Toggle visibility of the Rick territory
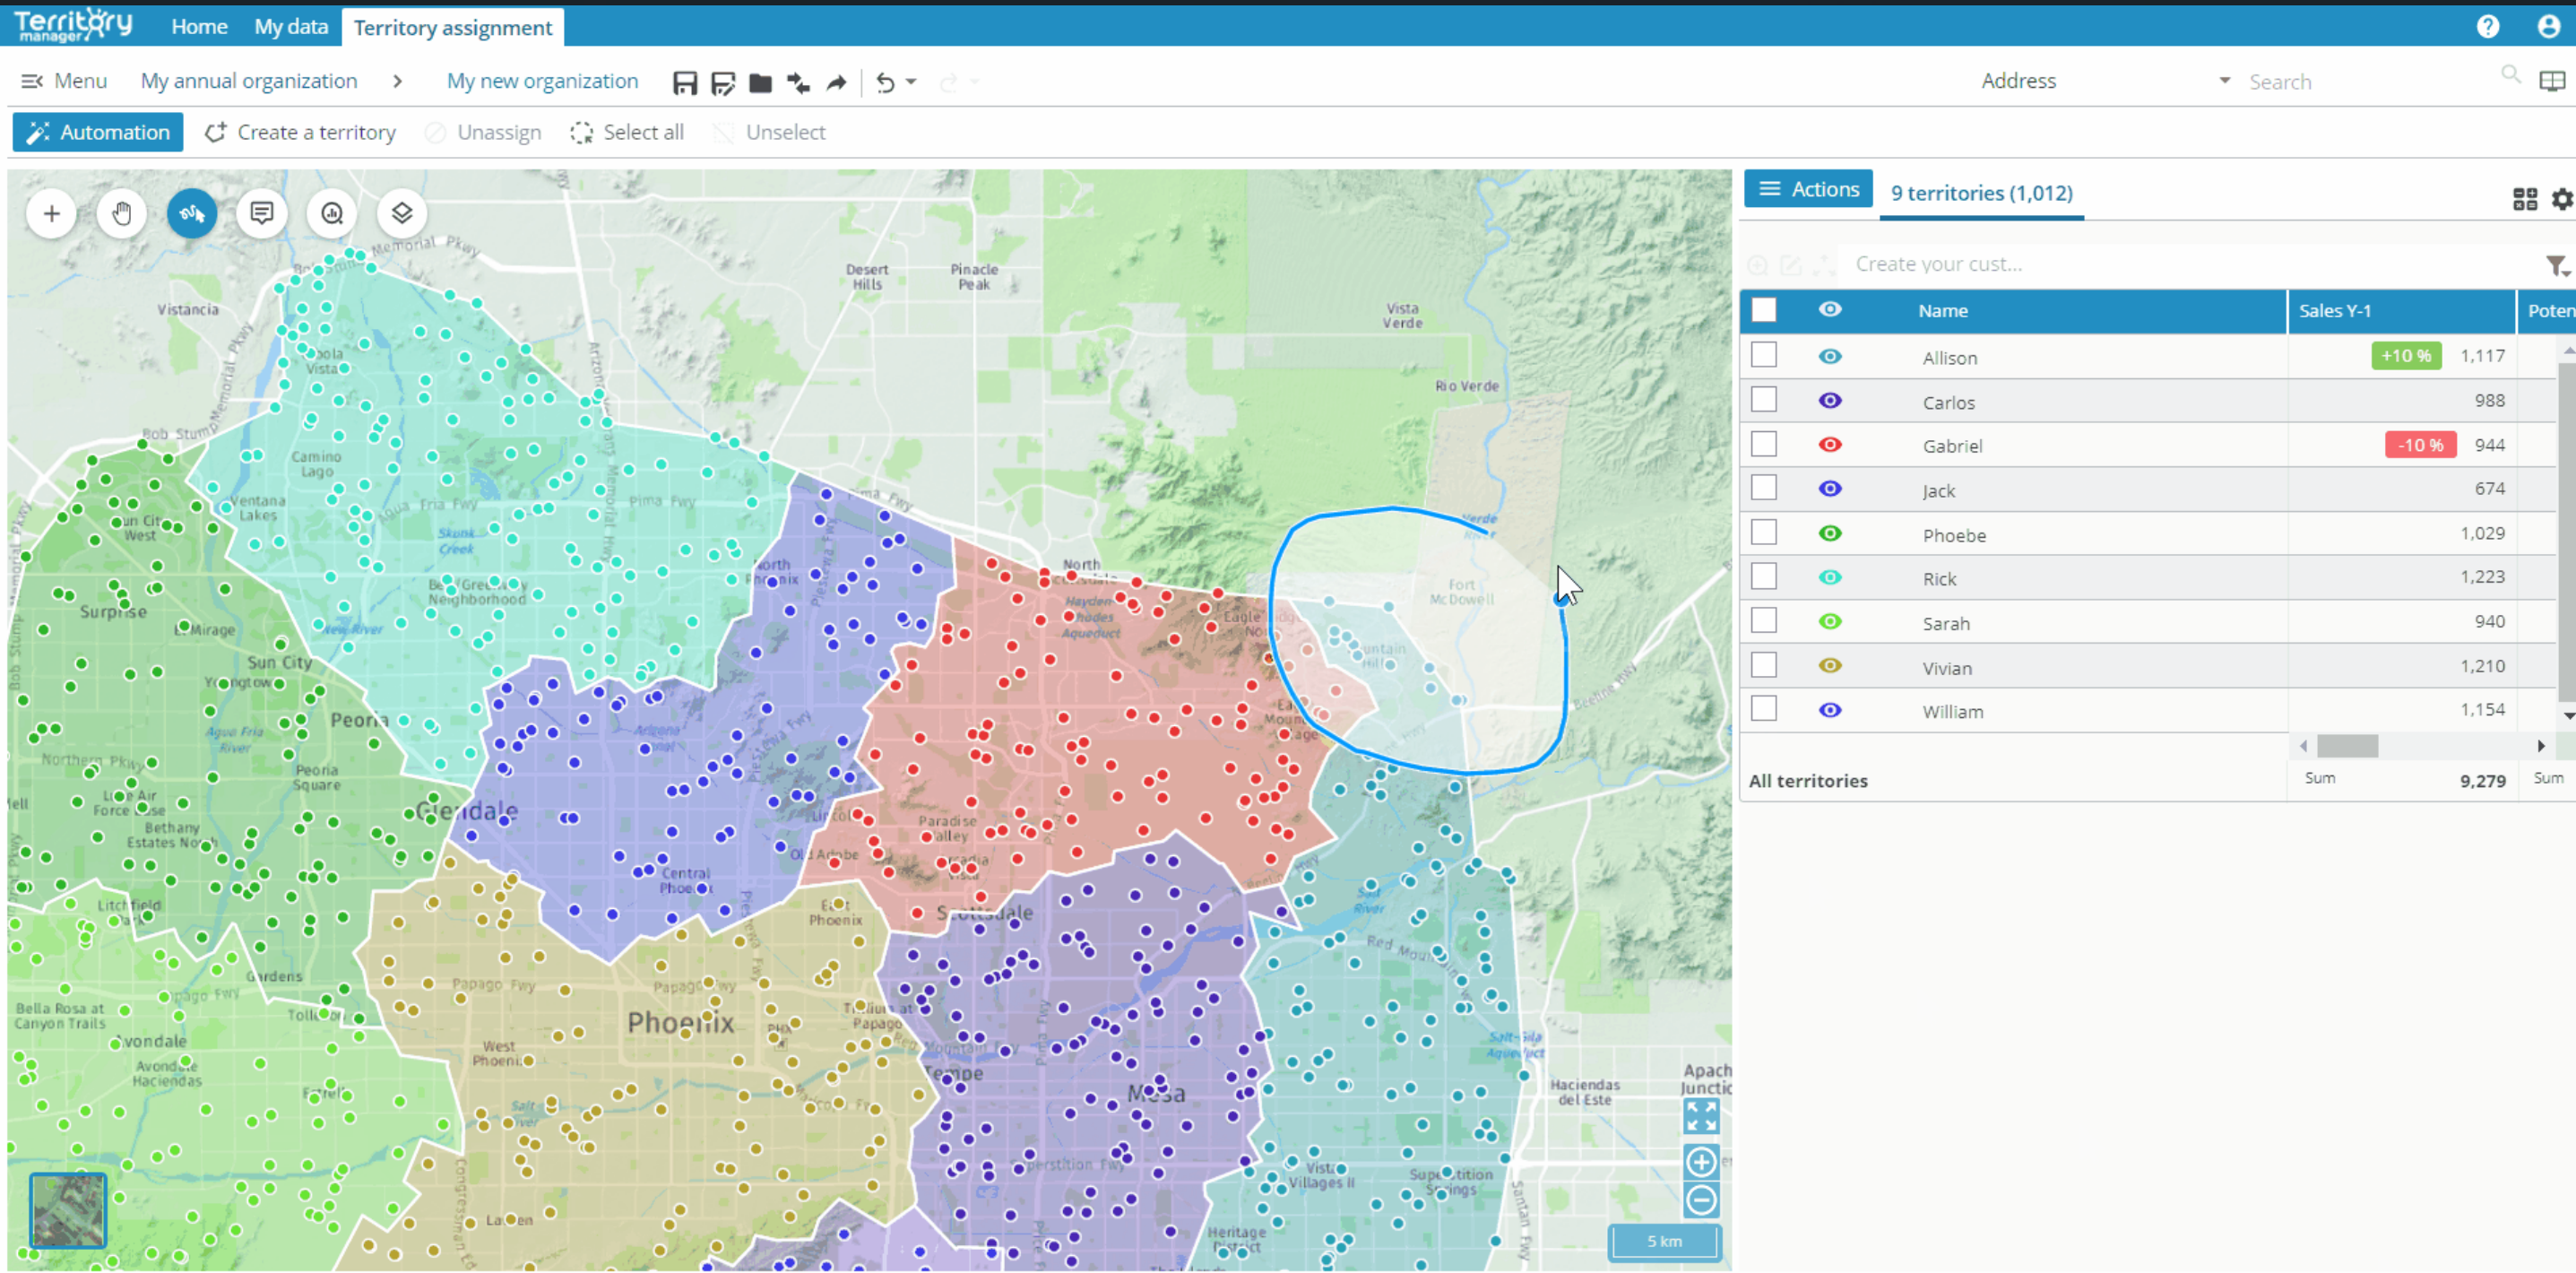The height and width of the screenshot is (1273, 2576). tap(1830, 577)
